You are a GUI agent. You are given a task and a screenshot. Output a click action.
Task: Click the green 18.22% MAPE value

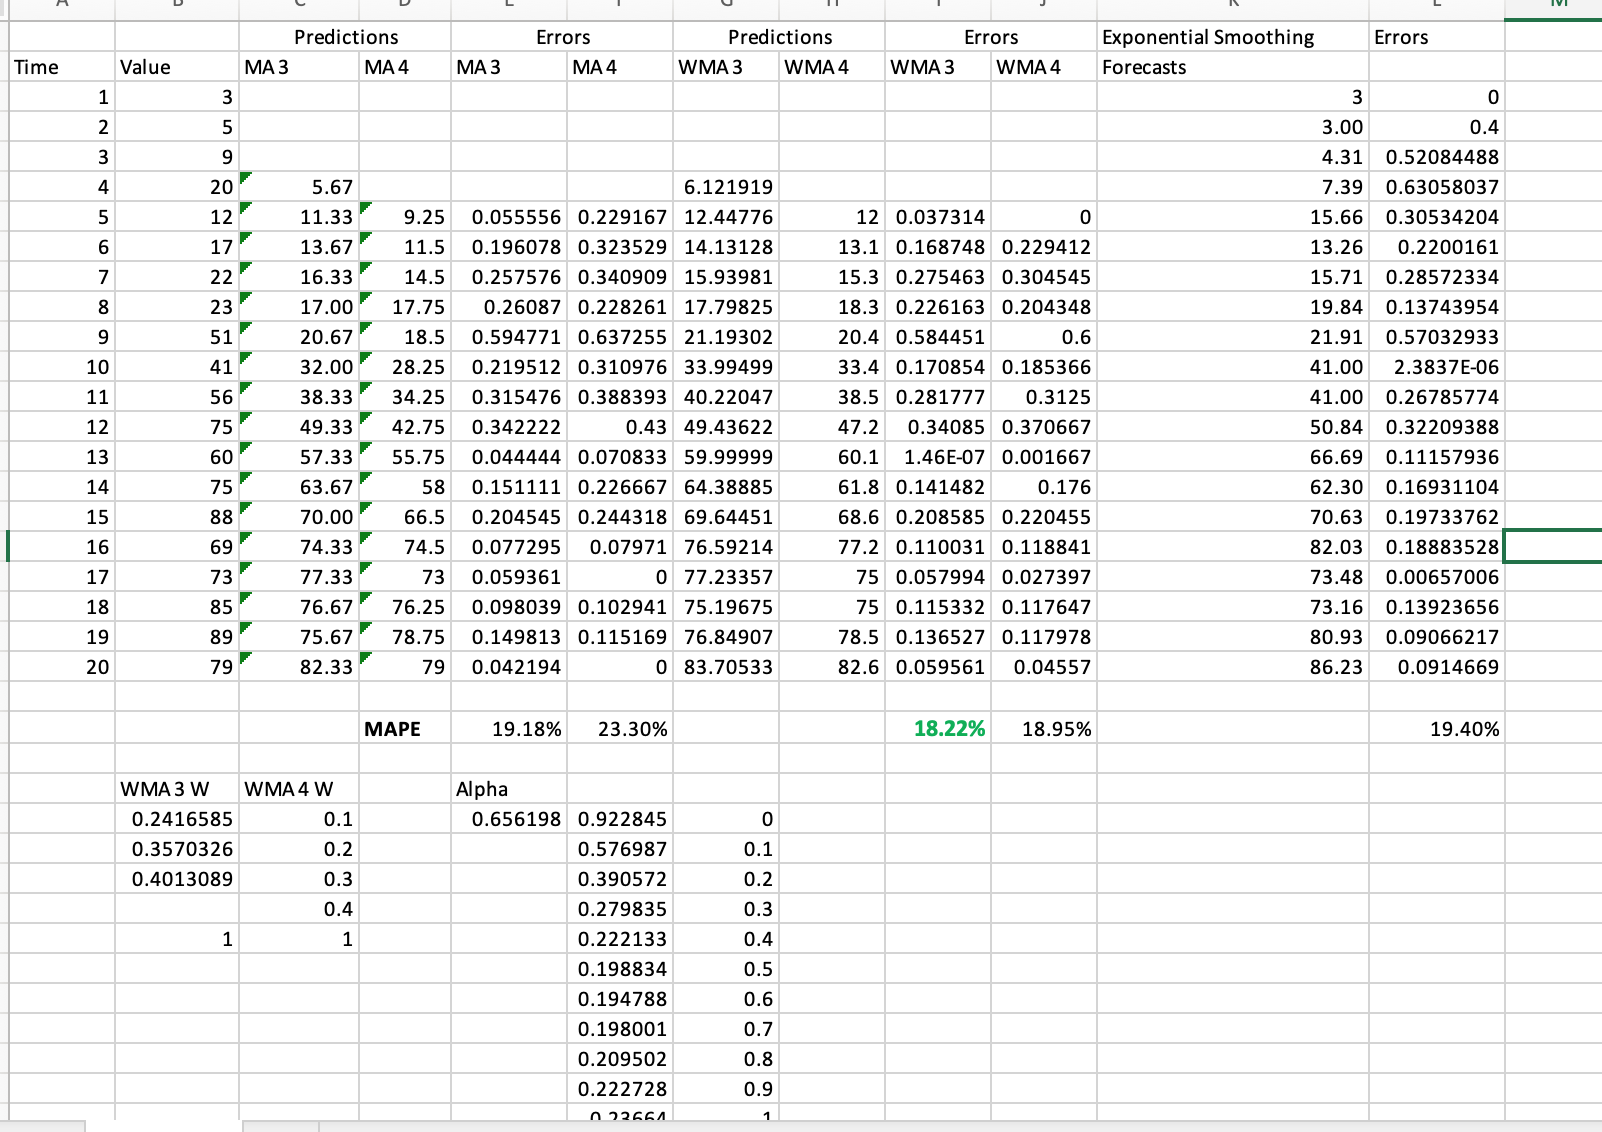pyautogui.click(x=948, y=729)
